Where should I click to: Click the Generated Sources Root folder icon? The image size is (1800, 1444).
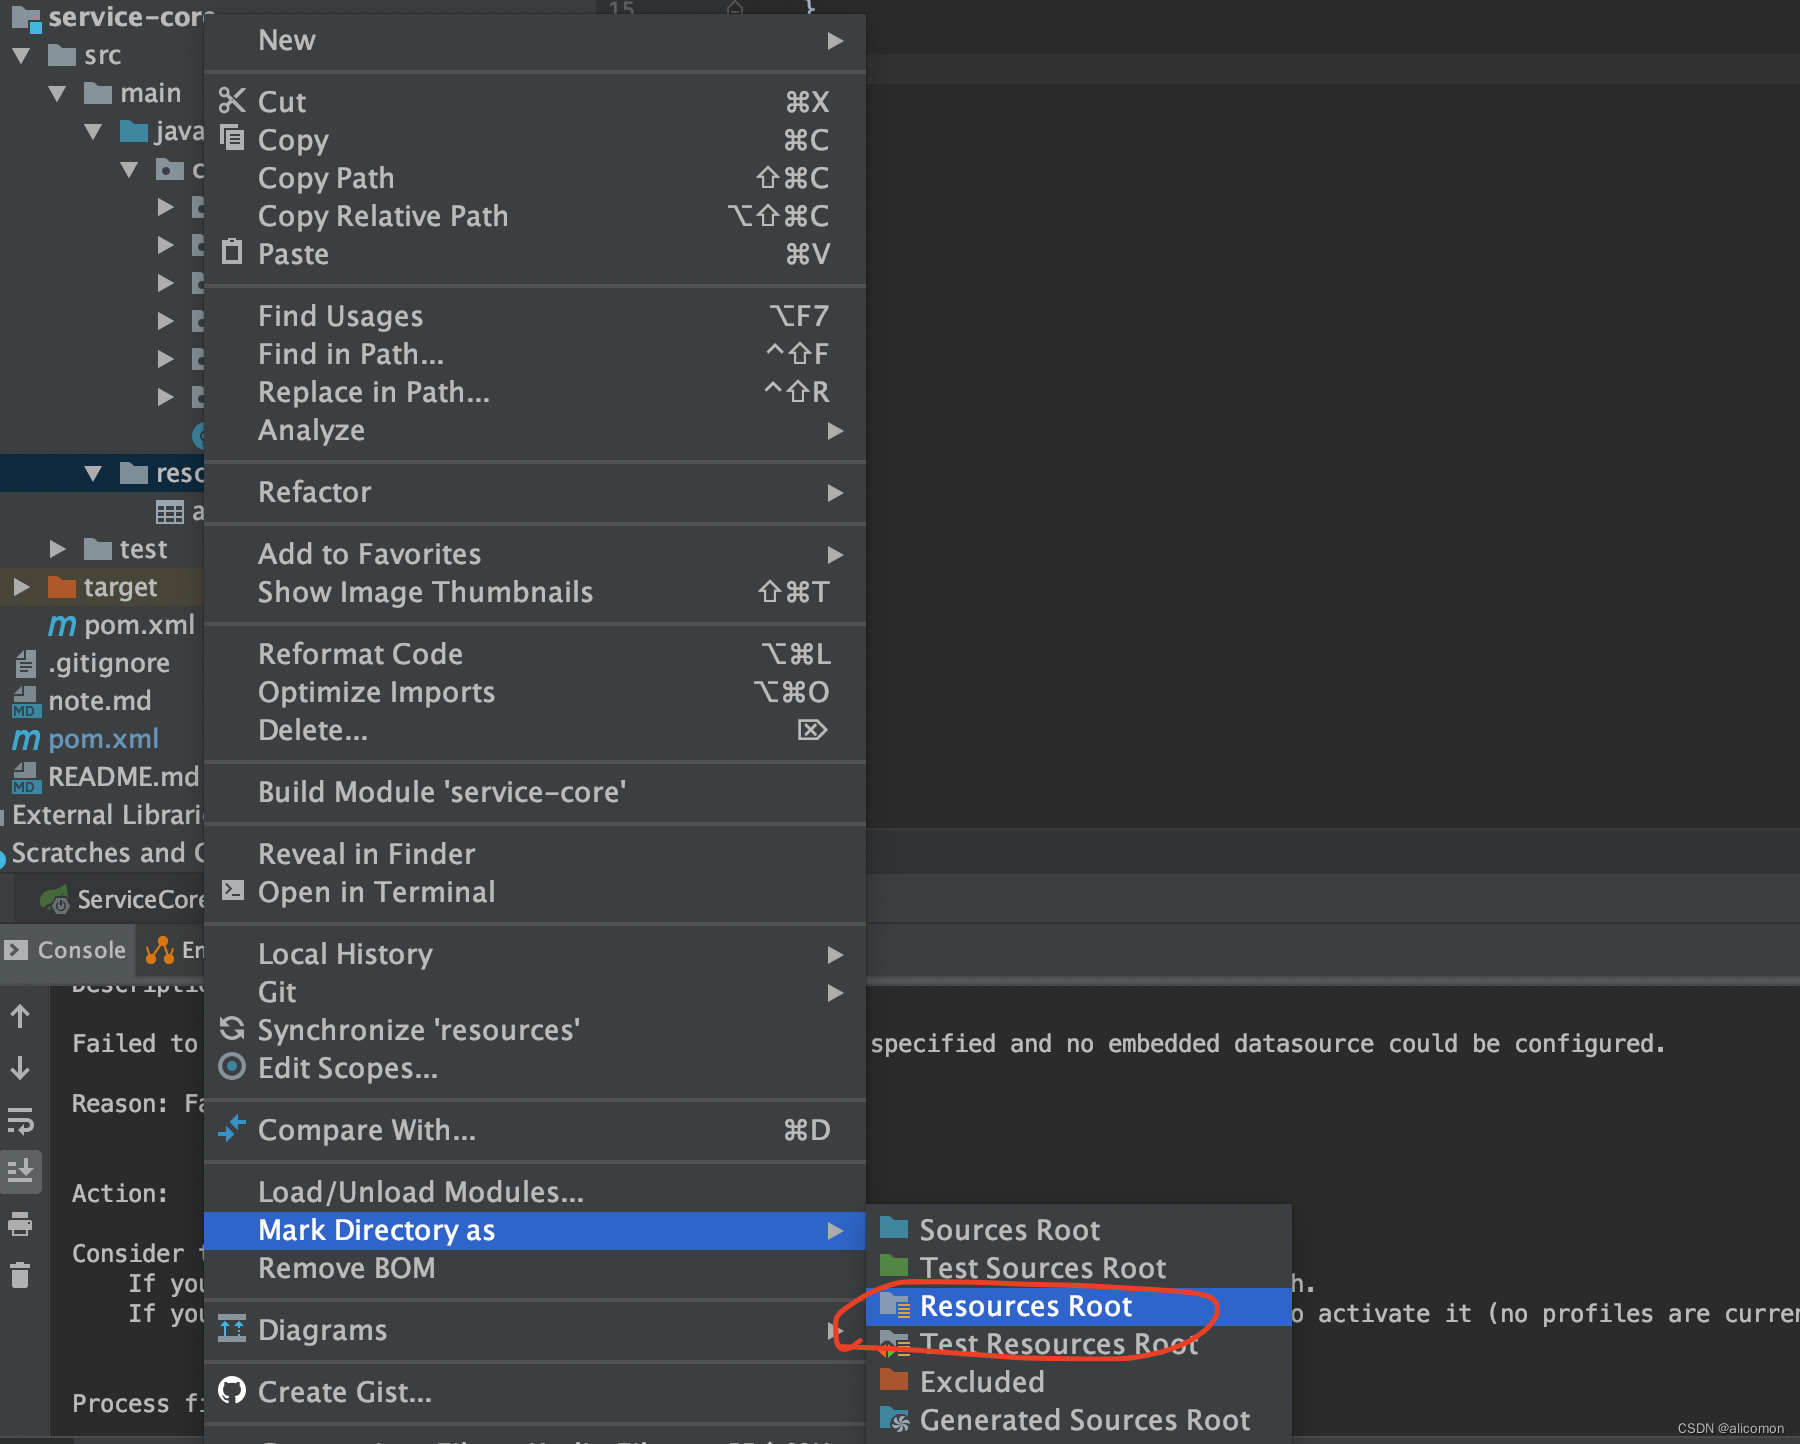coord(894,1418)
